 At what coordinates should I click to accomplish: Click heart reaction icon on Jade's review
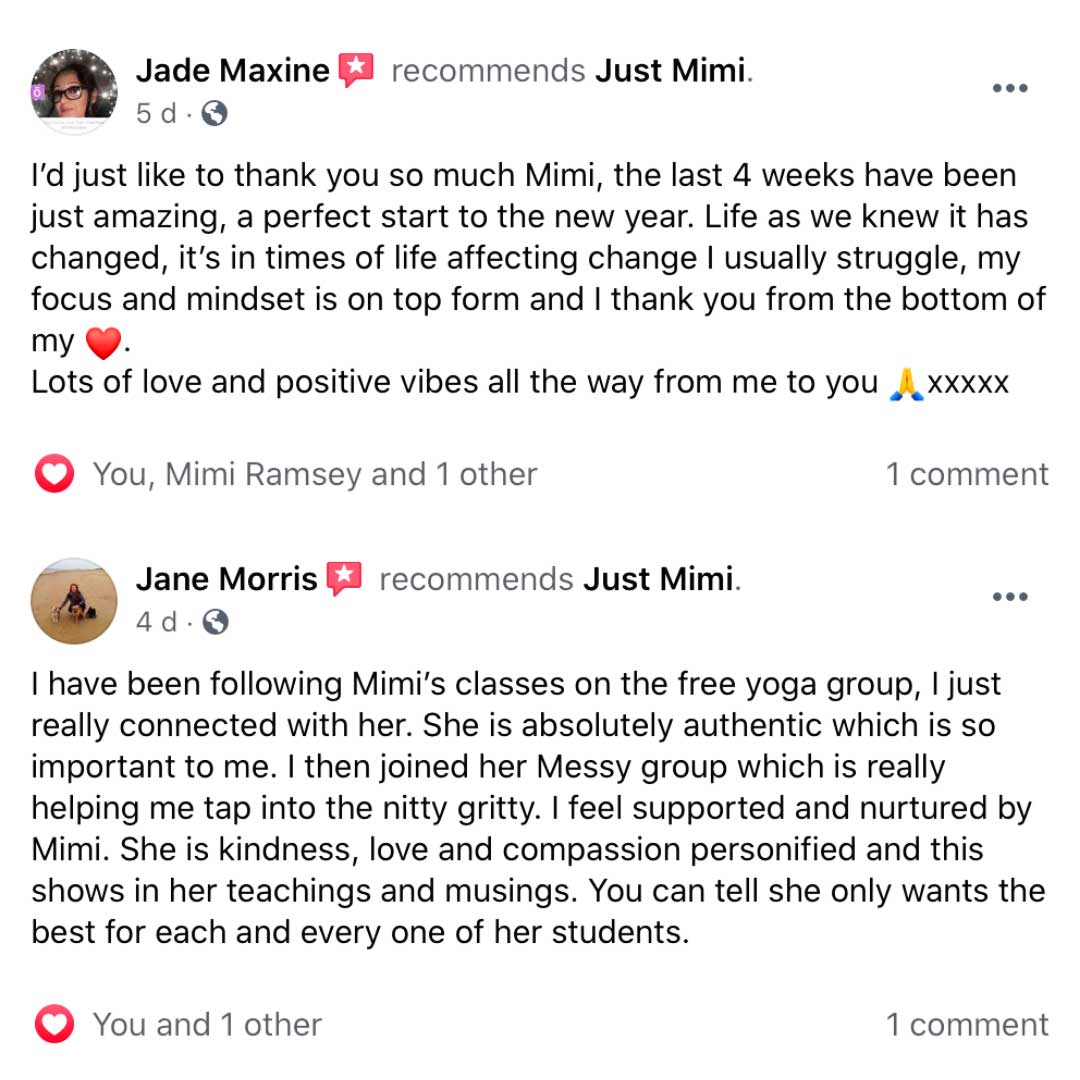pos(54,474)
